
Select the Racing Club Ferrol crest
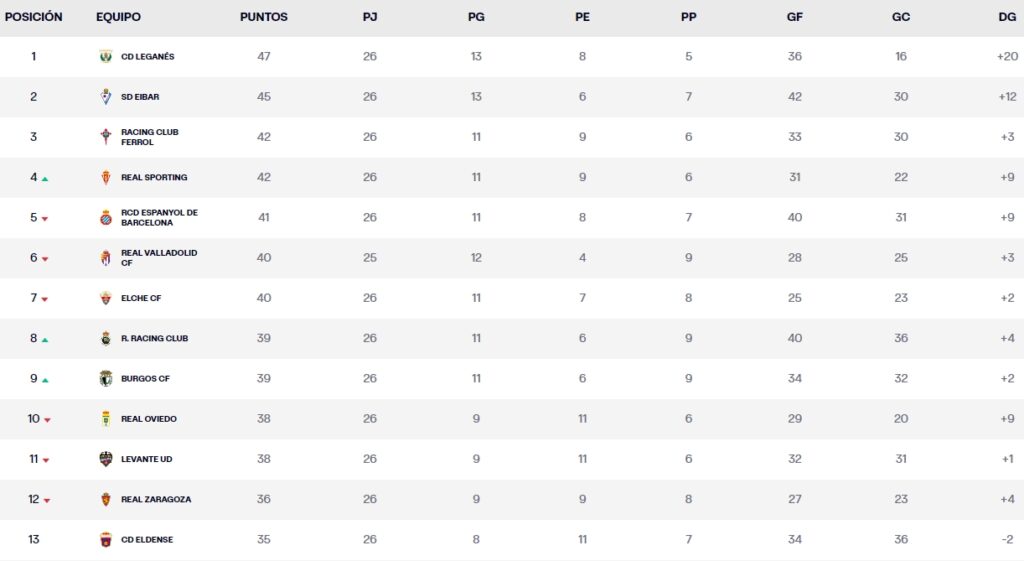click(106, 137)
